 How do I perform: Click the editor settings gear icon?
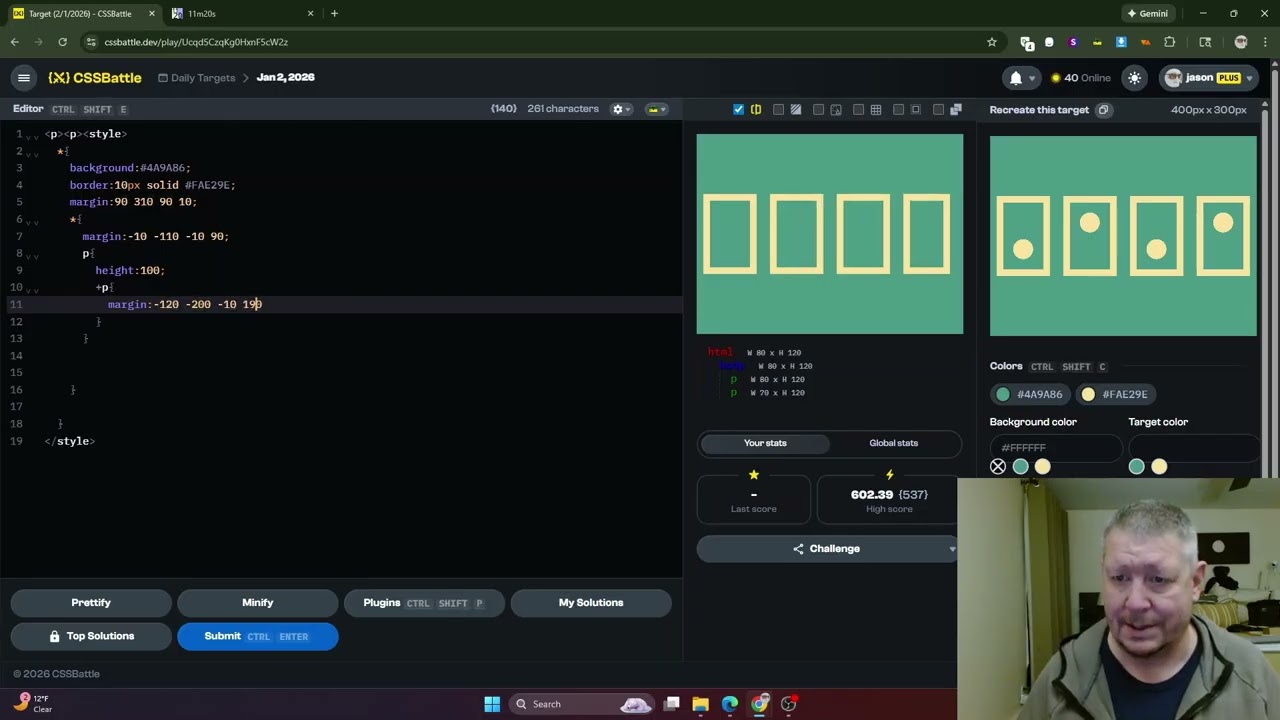pos(618,109)
